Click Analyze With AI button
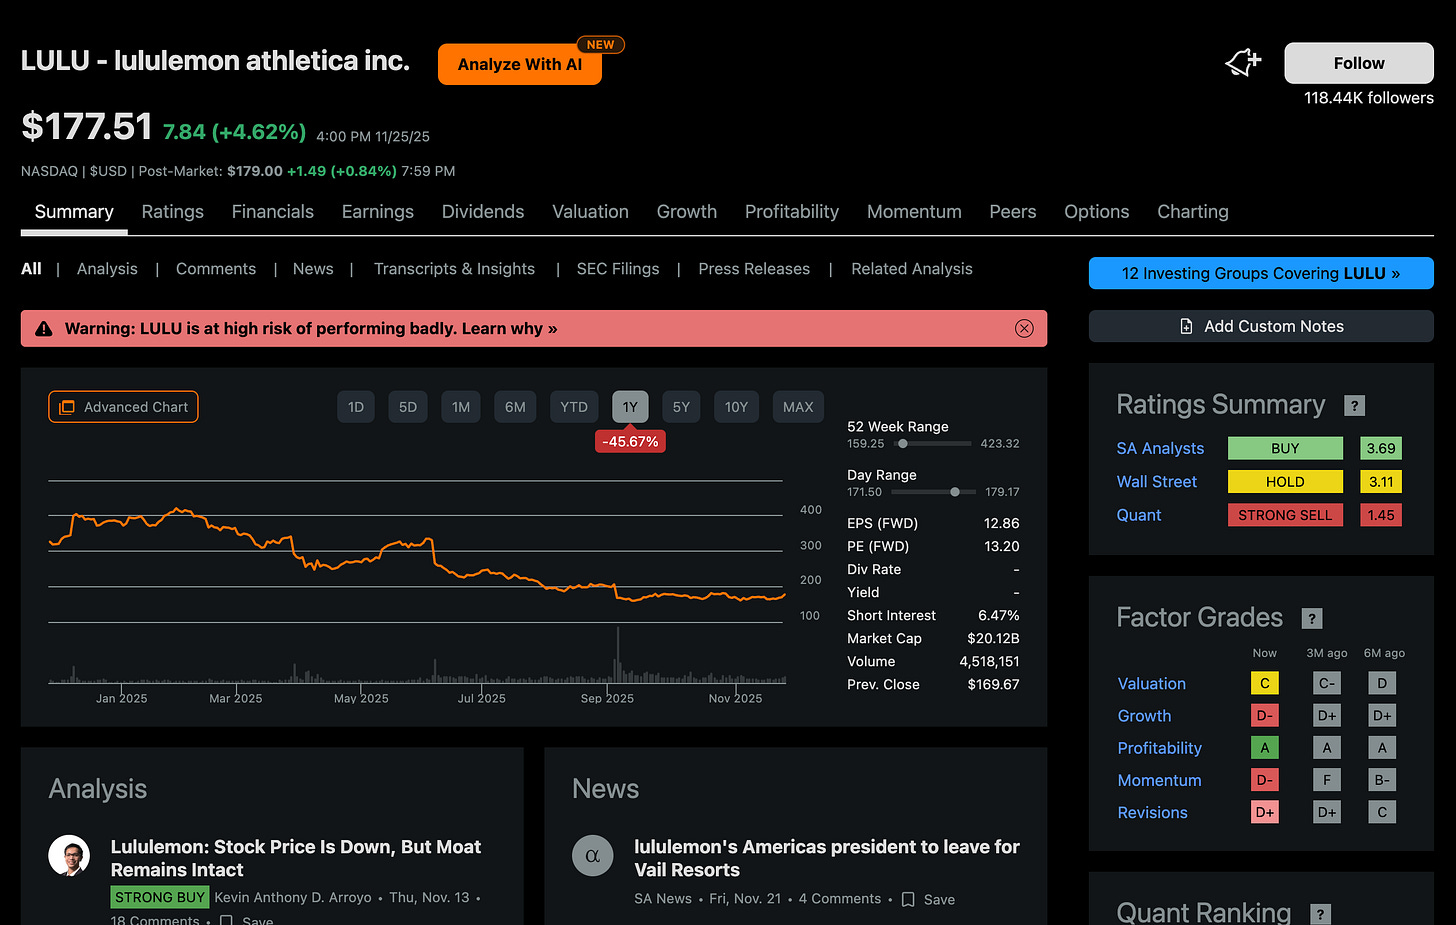This screenshot has width=1456, height=925. [x=520, y=64]
